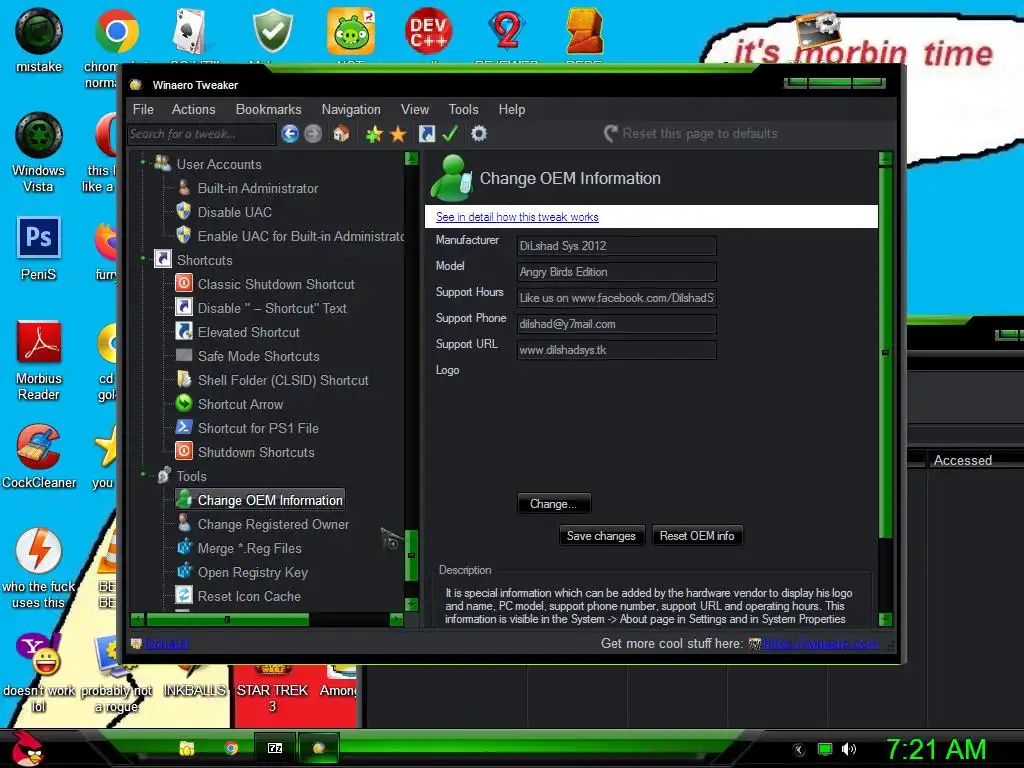
Task: Select Classic Shutdown Shortcut
Action: click(276, 284)
